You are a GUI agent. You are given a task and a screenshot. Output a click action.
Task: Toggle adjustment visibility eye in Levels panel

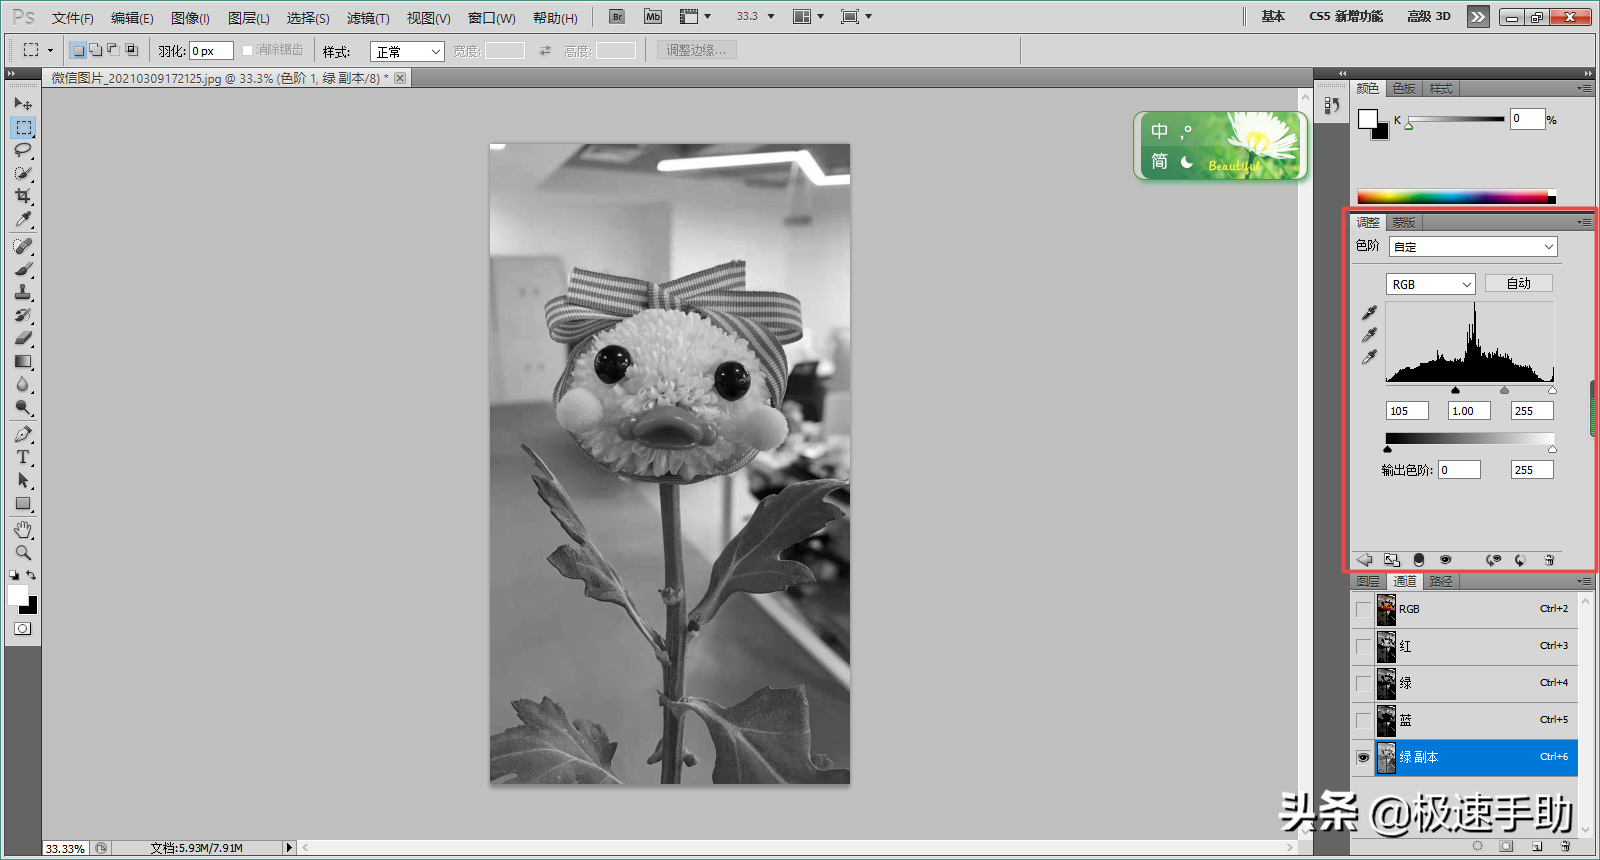click(x=1445, y=560)
